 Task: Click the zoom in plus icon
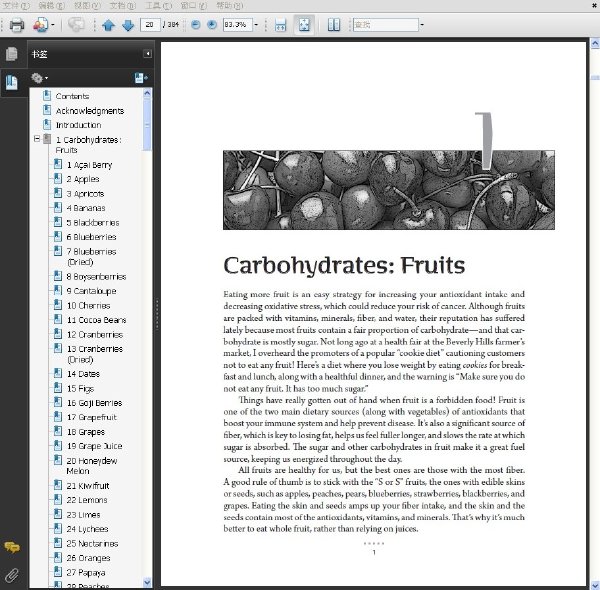point(212,25)
